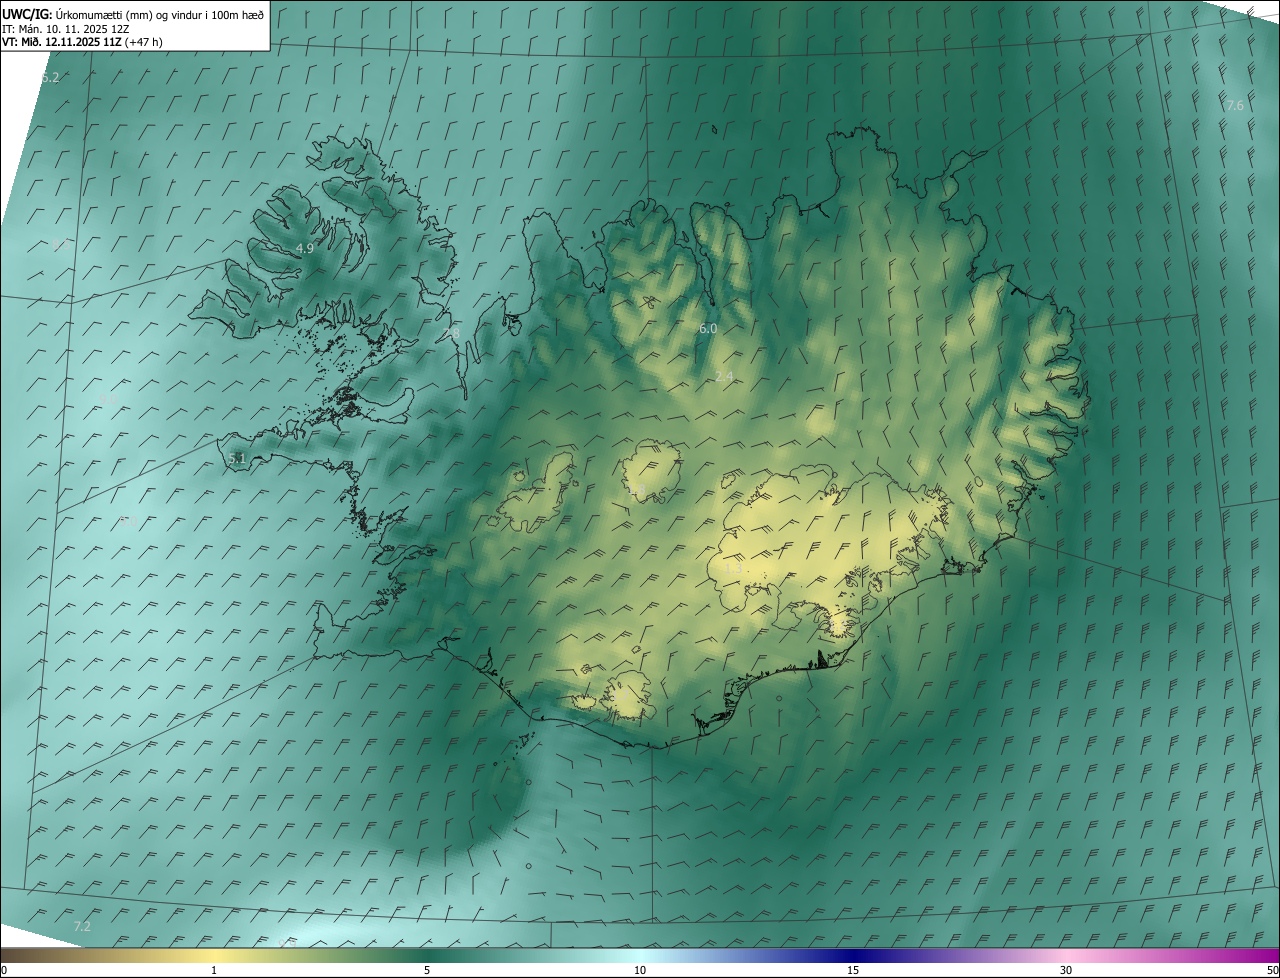
Task: Click the title text 'Úrkomumætti (mm) og vindur í 100m hæð'
Action: click(160, 14)
